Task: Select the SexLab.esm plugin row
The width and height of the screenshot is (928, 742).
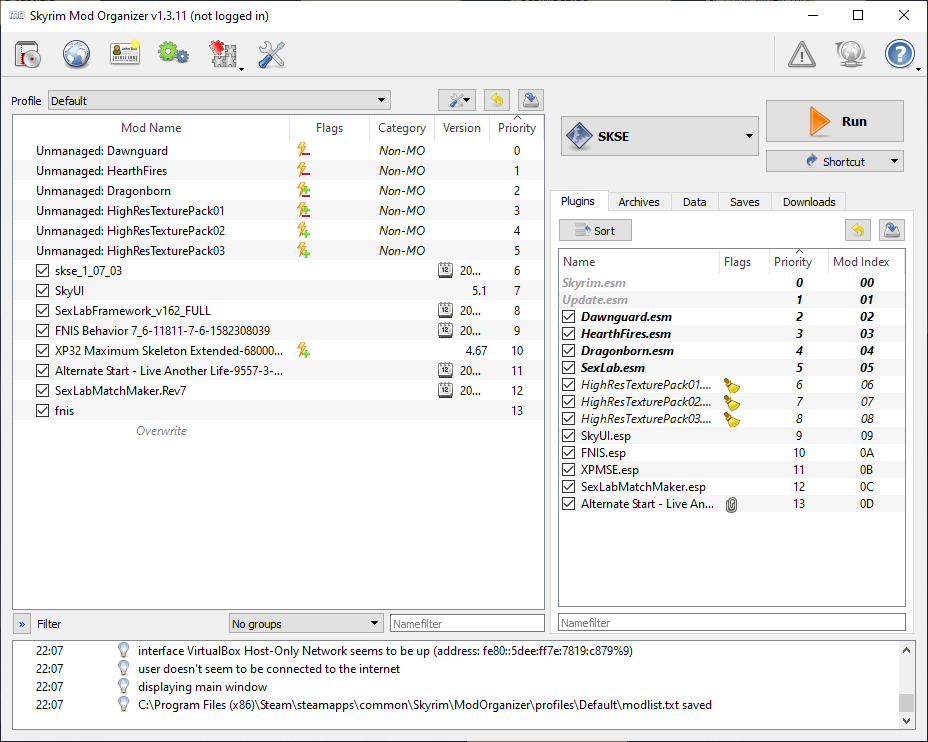Action: coord(732,367)
